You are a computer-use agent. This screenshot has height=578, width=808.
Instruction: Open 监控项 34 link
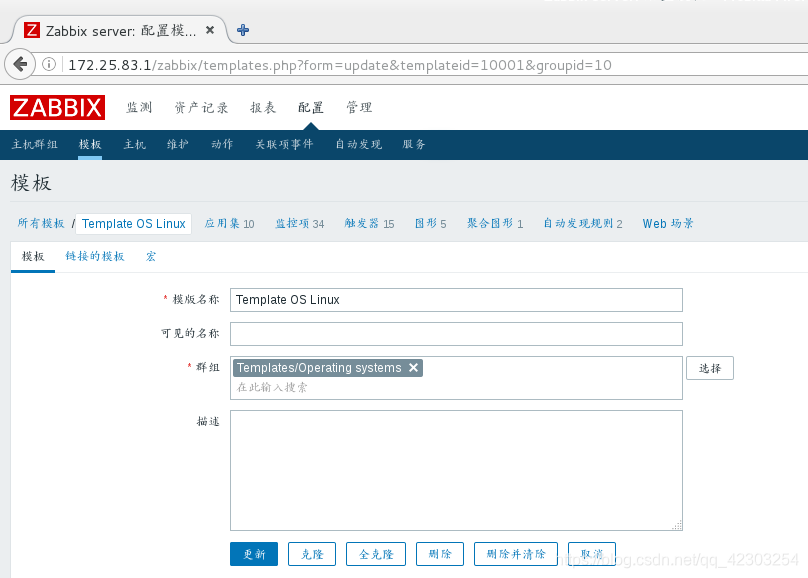pos(299,224)
